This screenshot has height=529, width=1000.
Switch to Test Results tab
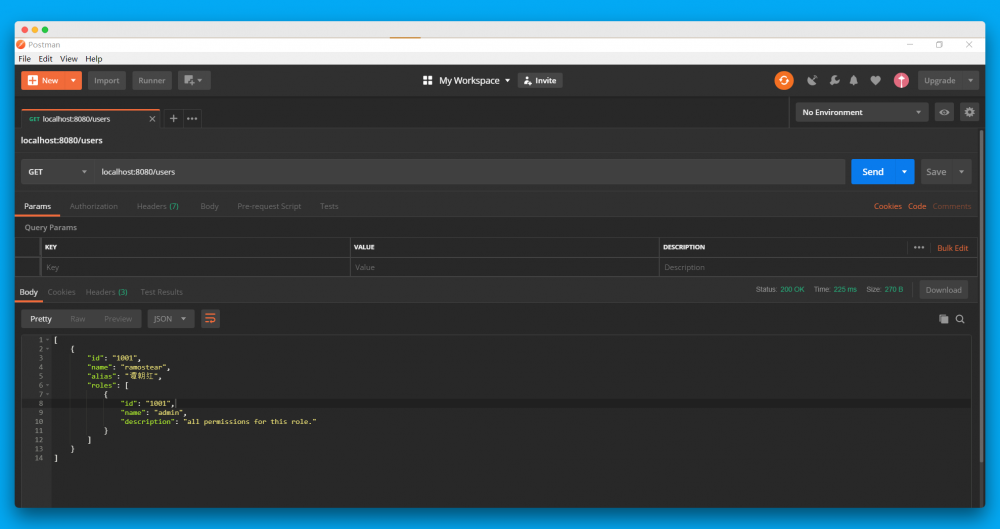click(x=161, y=292)
